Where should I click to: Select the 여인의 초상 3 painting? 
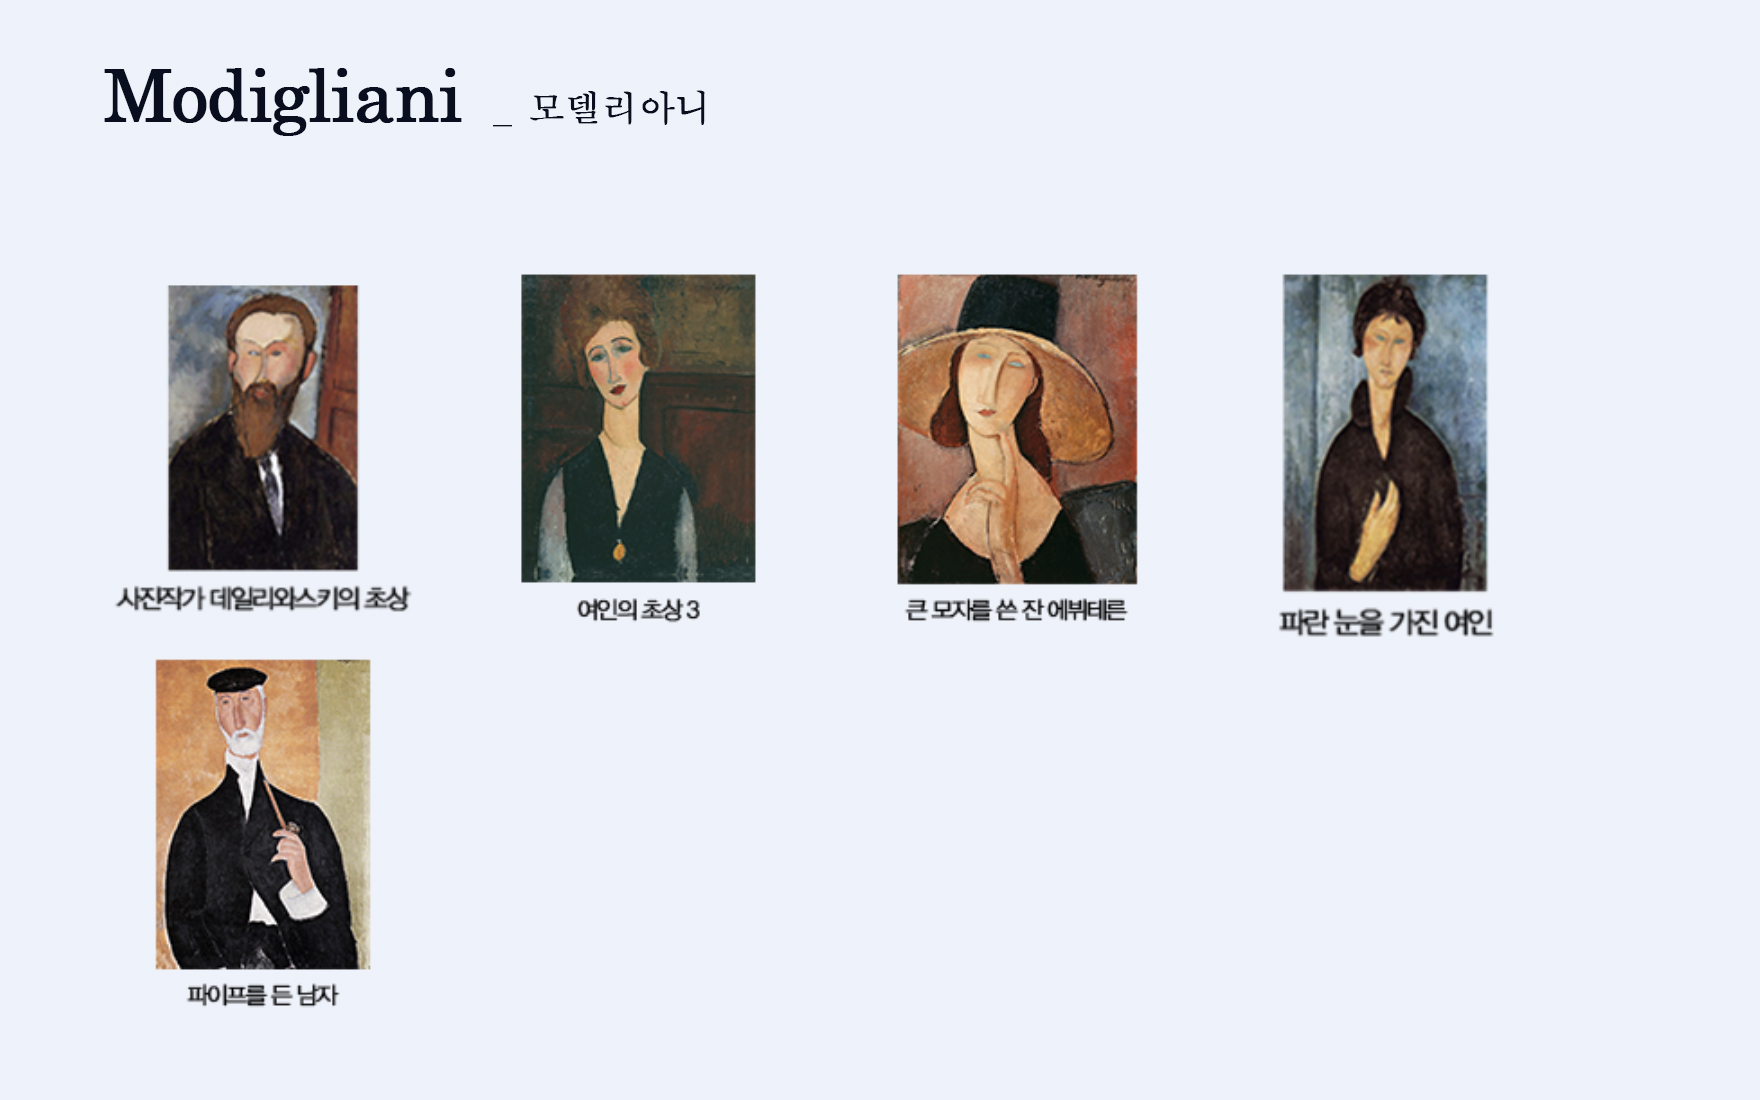tap(638, 428)
